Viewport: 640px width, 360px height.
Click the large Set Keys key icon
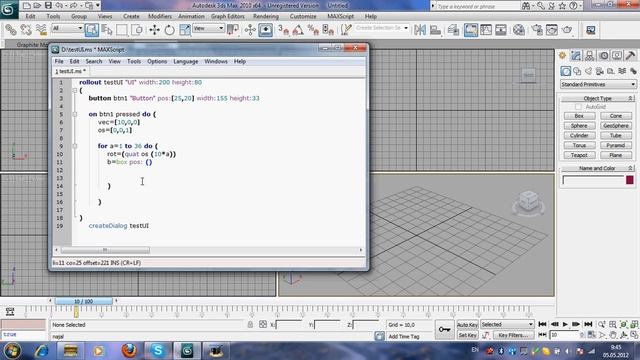click(x=444, y=329)
